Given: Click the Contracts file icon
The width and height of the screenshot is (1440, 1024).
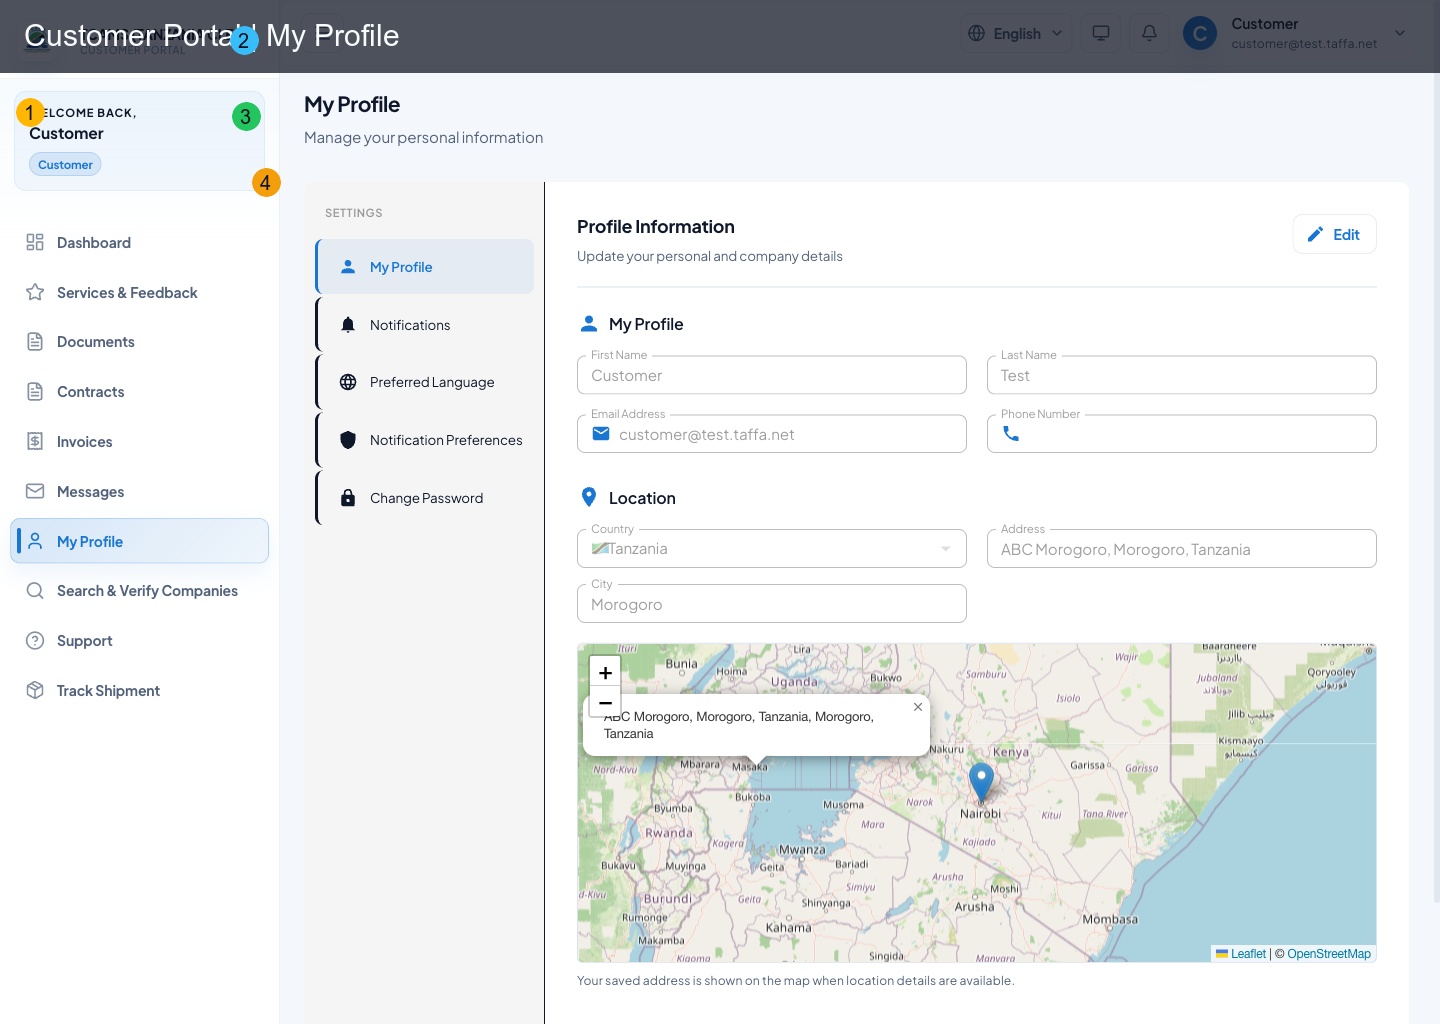Looking at the screenshot, I should click(x=35, y=392).
